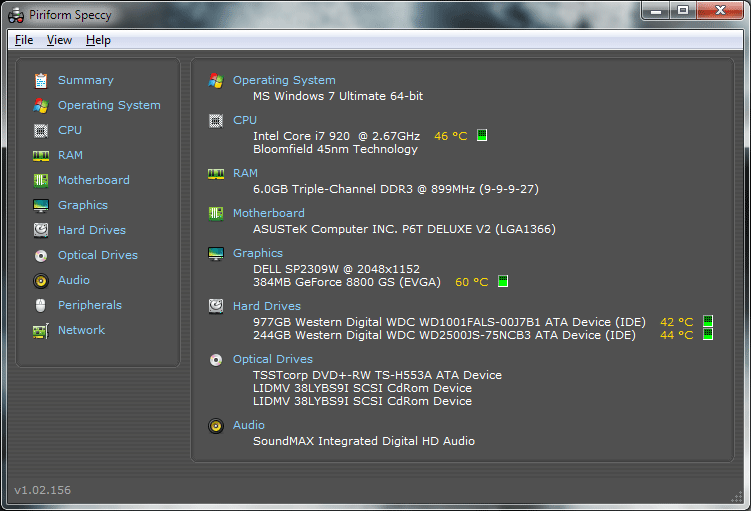Open RAM section from the sidebar
751x511 pixels.
point(70,155)
